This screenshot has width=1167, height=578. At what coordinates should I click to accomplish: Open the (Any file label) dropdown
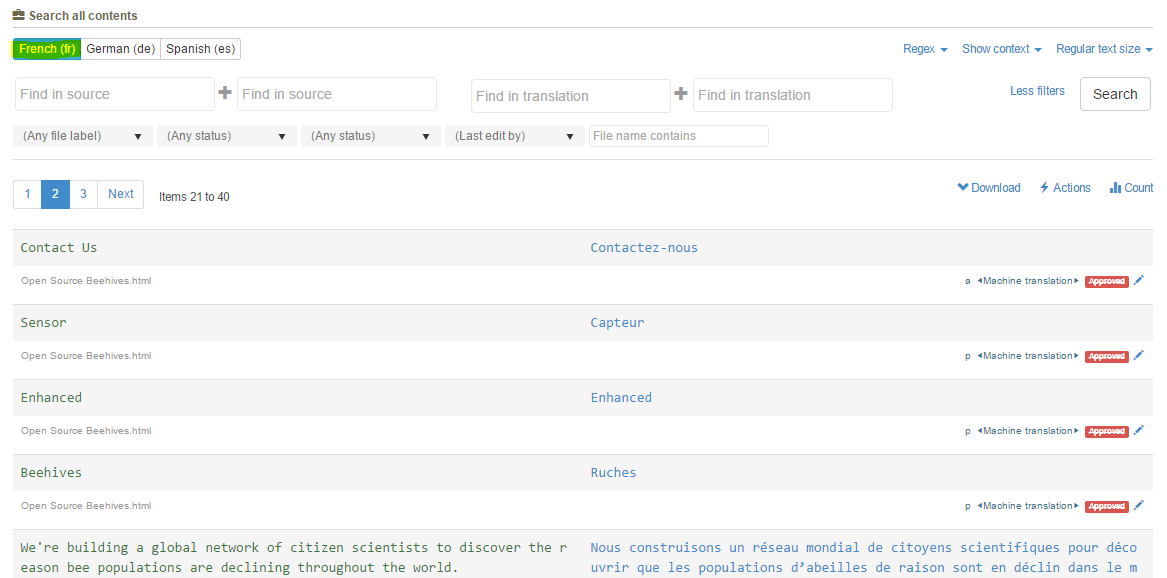coord(83,136)
